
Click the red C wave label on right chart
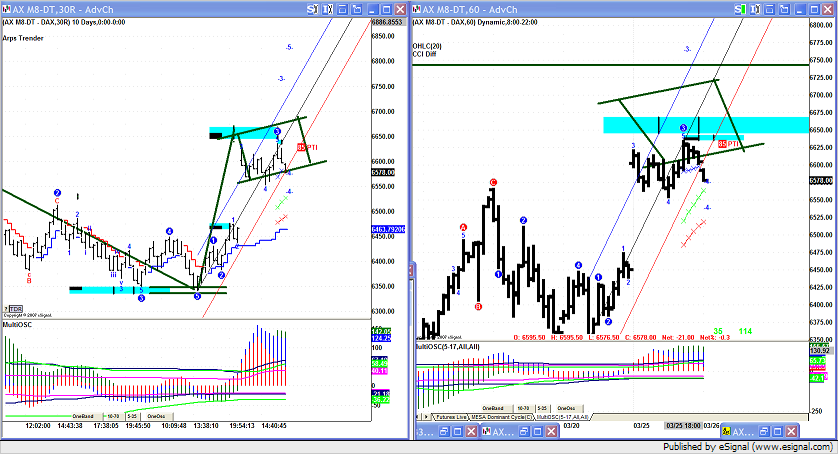coord(493,182)
